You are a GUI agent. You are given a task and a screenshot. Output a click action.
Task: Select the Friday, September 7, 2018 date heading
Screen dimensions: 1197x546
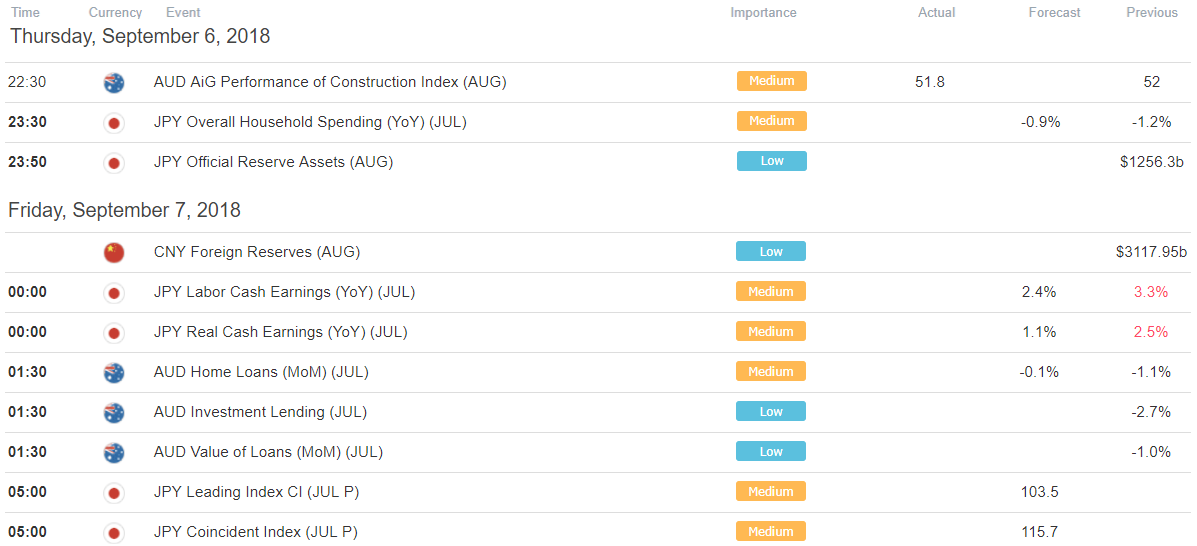tap(124, 210)
